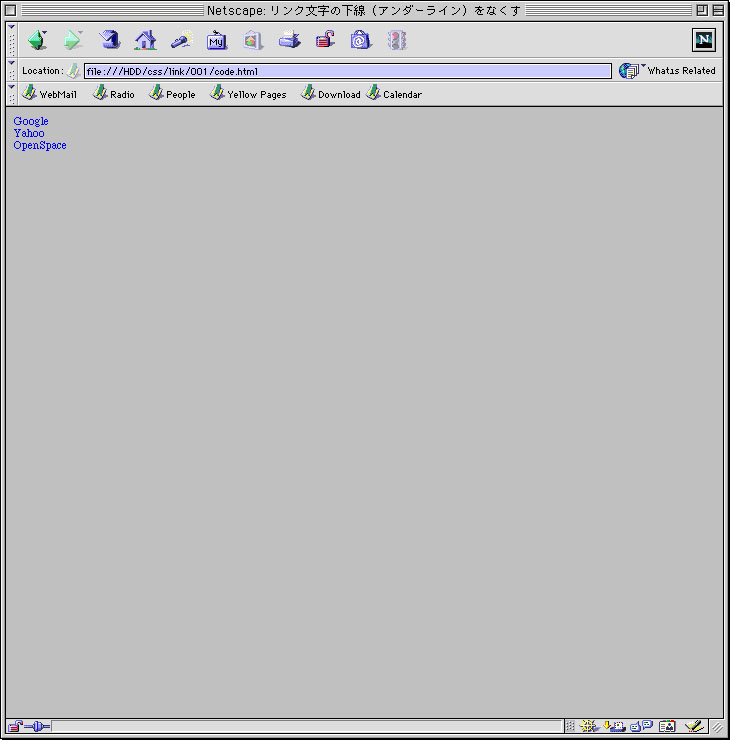Print the page with the printer icon
The width and height of the screenshot is (730, 740).
pos(289,41)
